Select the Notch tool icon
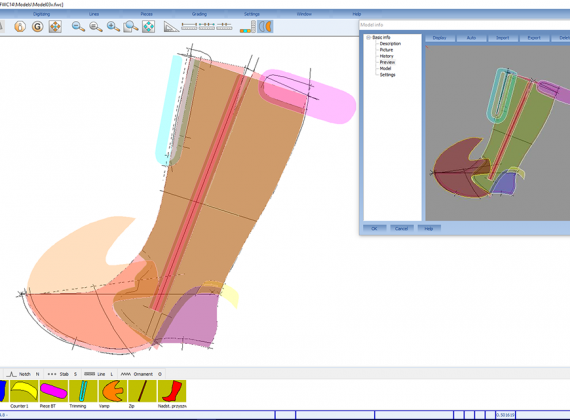Screen dimensions: 570x420 tap(12, 374)
